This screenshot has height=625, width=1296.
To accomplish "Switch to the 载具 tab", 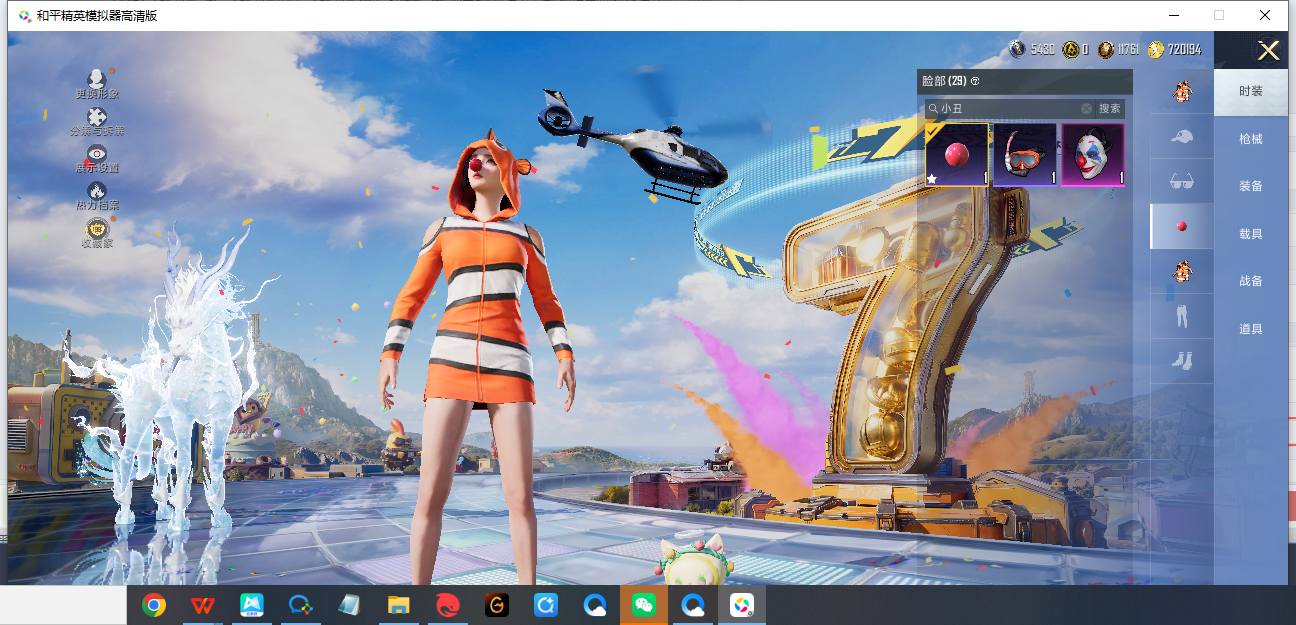I will [x=1251, y=234].
